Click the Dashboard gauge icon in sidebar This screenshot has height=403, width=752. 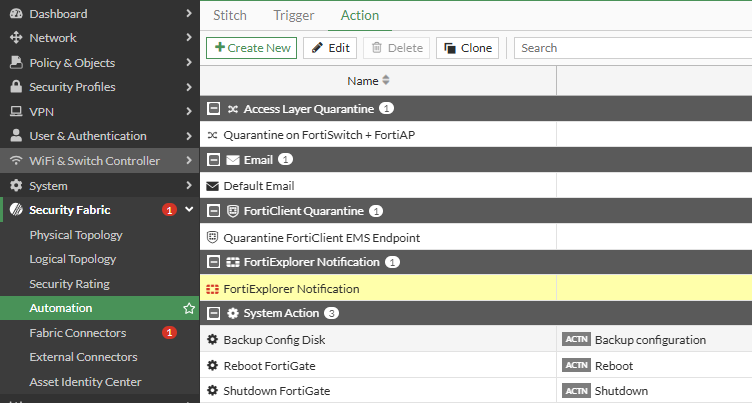coord(16,13)
